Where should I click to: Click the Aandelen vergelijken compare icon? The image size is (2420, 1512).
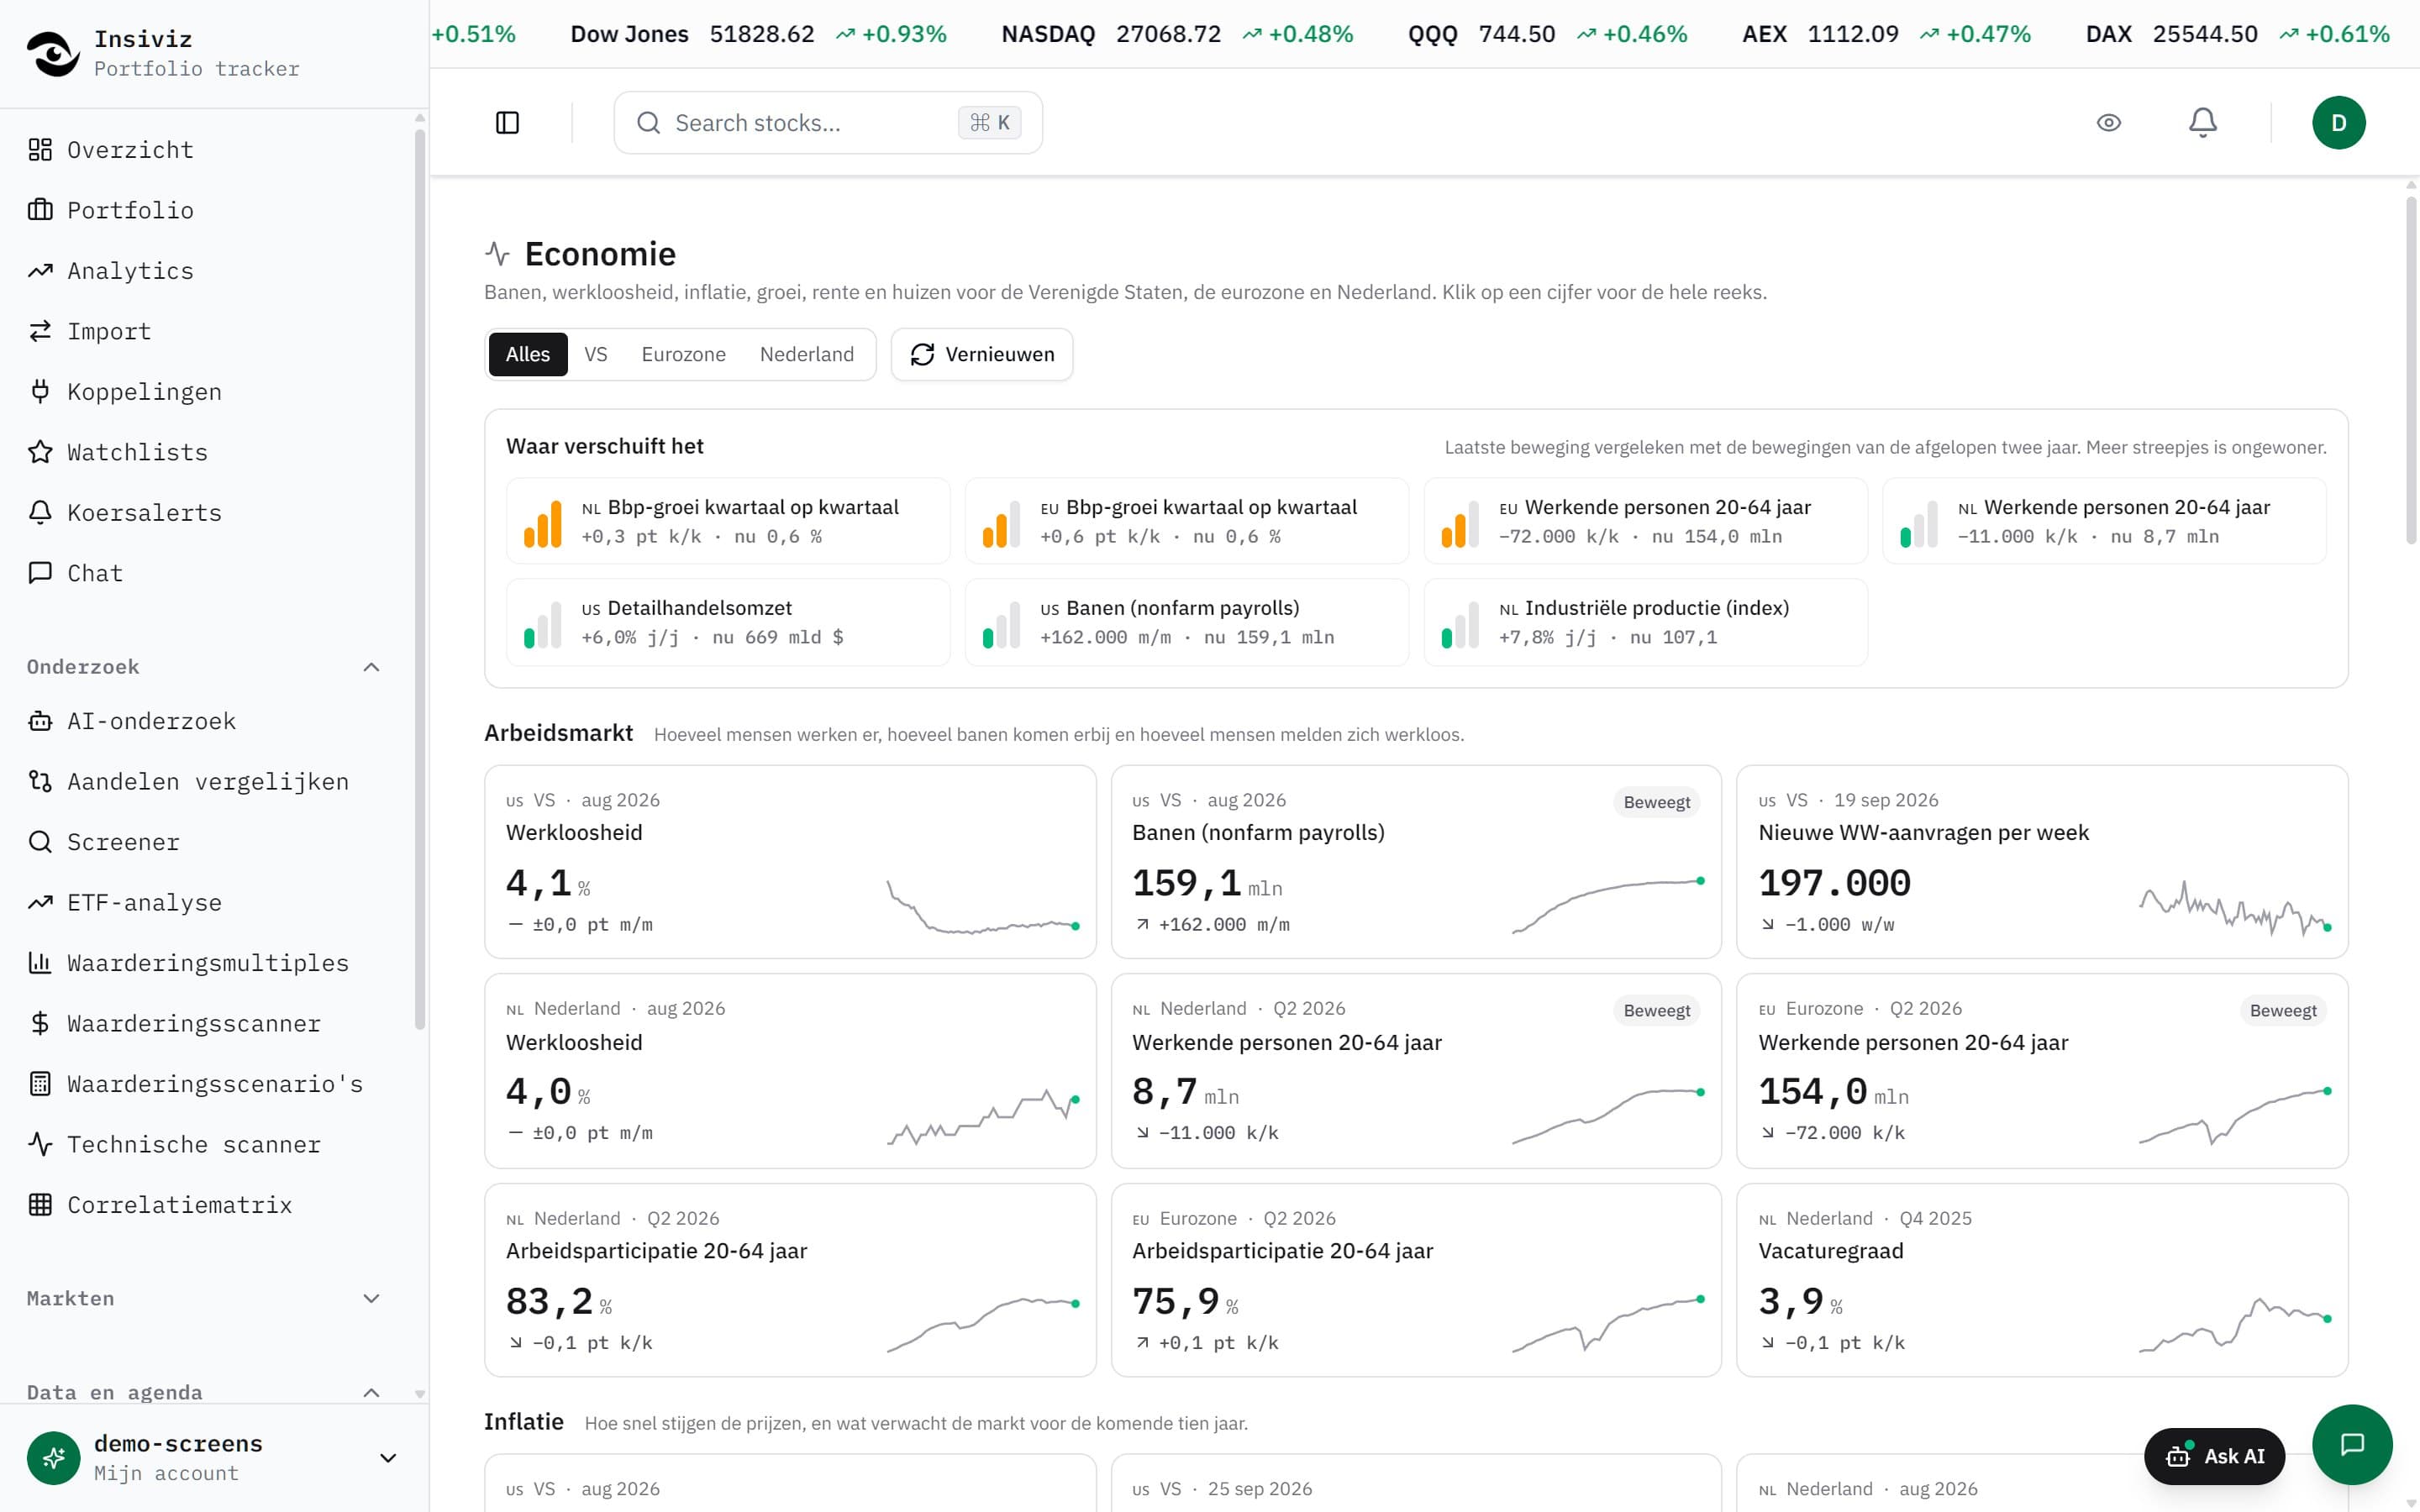(40, 782)
